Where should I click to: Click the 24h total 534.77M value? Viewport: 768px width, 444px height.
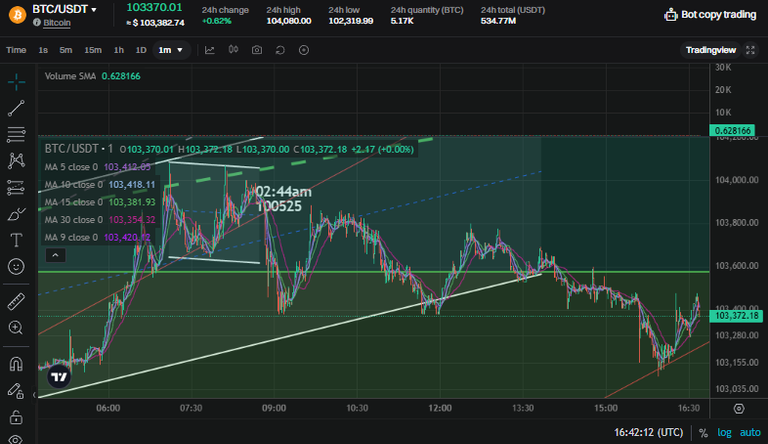click(498, 21)
